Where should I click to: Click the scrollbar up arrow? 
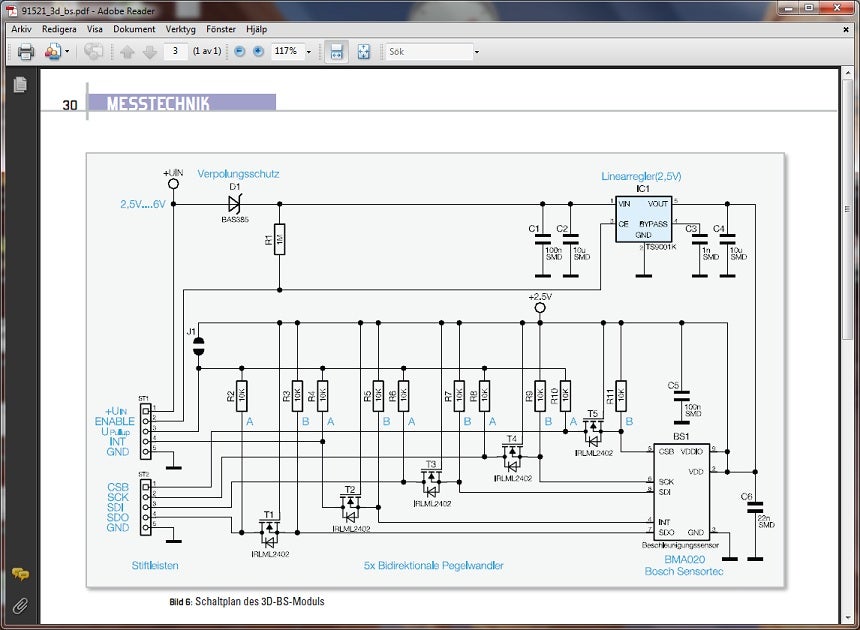pos(847,73)
